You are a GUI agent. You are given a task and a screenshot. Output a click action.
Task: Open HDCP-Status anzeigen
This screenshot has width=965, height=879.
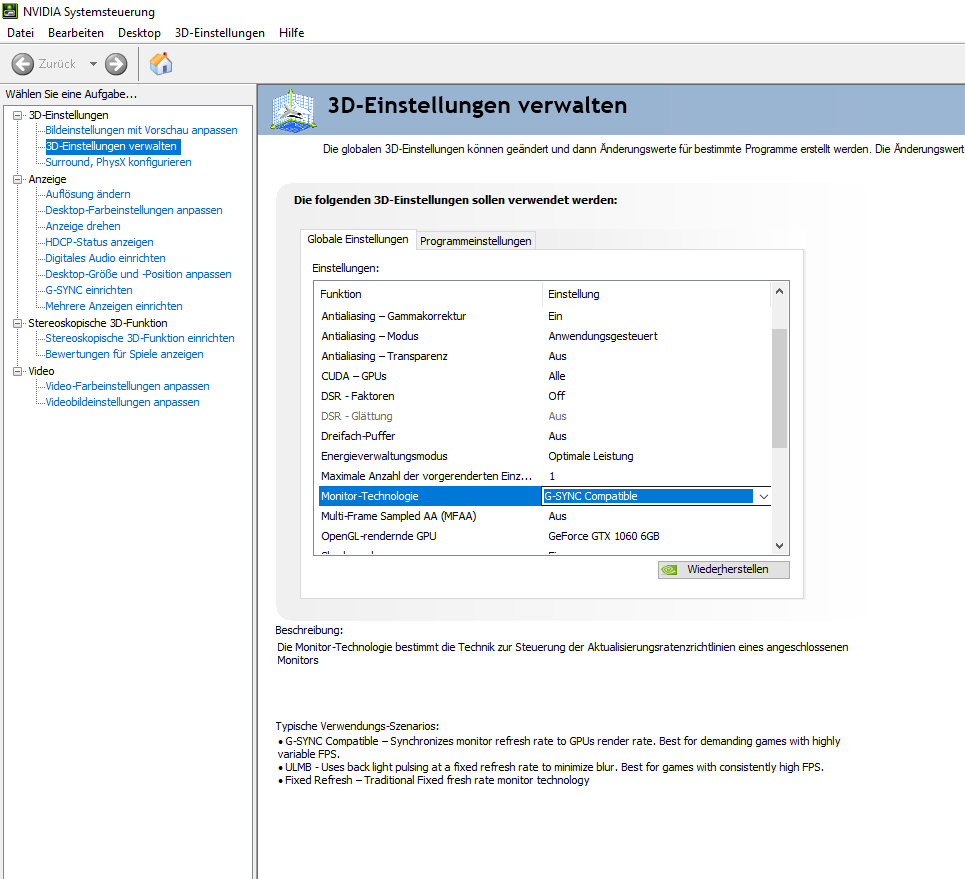click(x=99, y=242)
